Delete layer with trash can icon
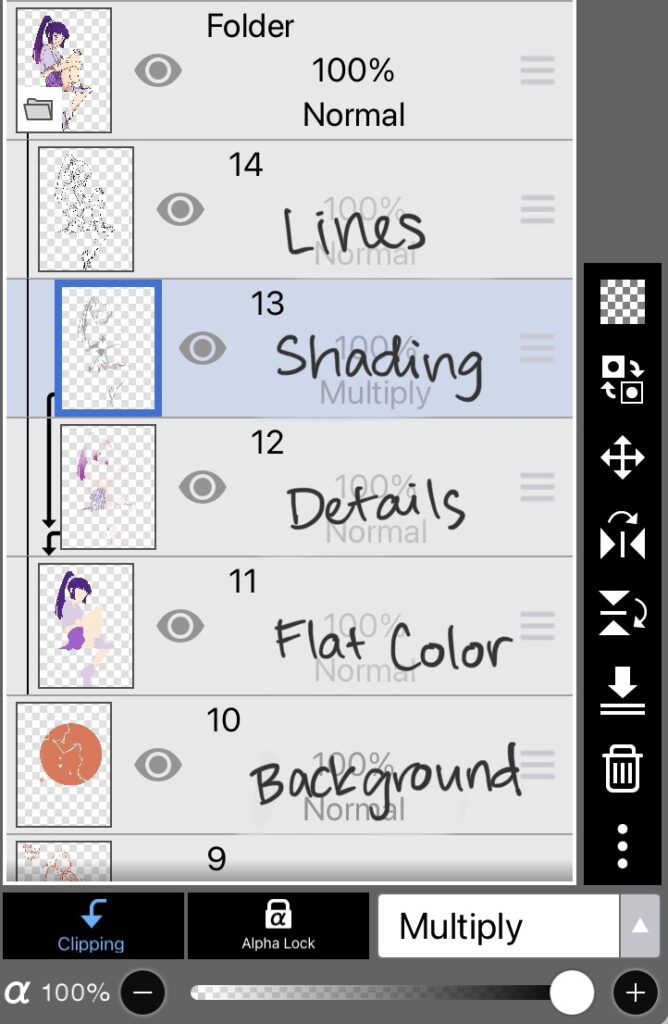Viewport: 668px width, 1024px height. tap(622, 770)
